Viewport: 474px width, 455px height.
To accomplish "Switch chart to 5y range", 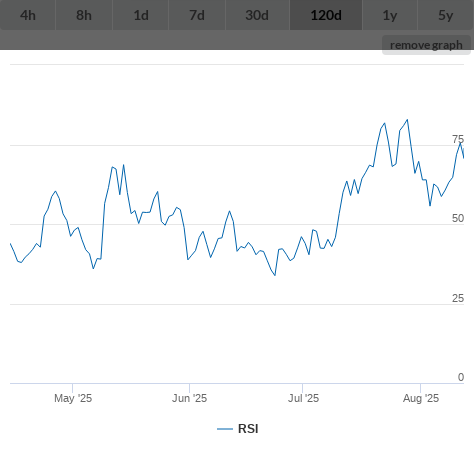I will tap(446, 15).
